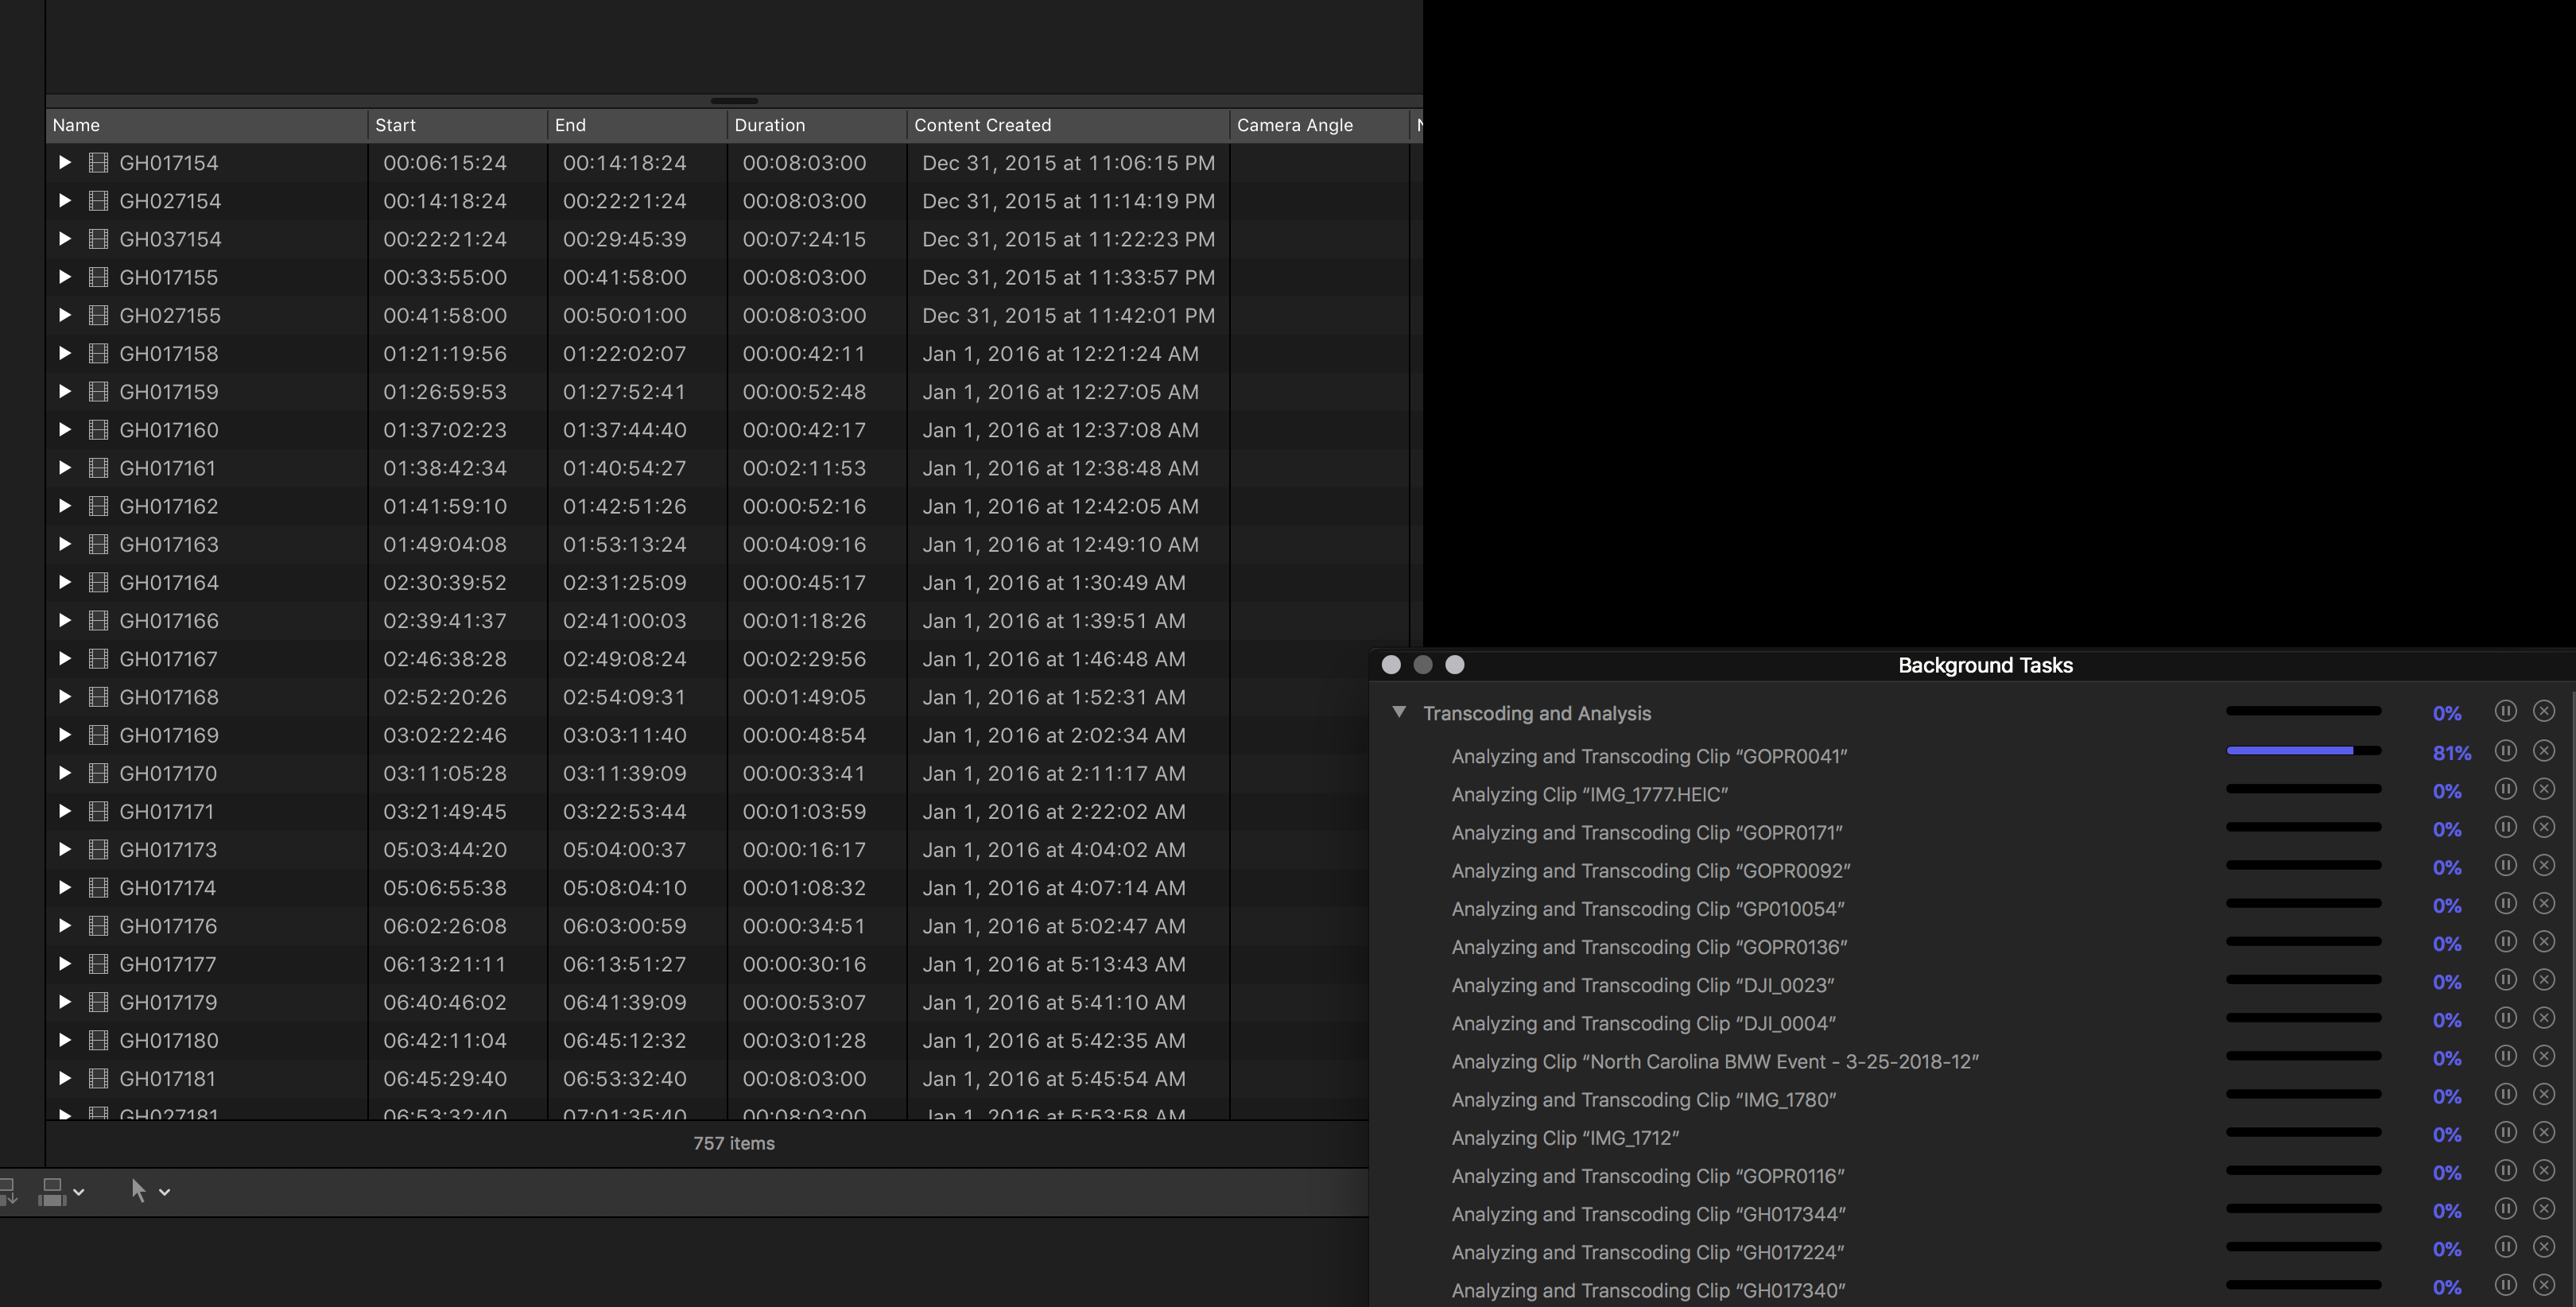Pause all Transcoding and Analysis tasks
2576x1307 pixels.
point(2505,711)
